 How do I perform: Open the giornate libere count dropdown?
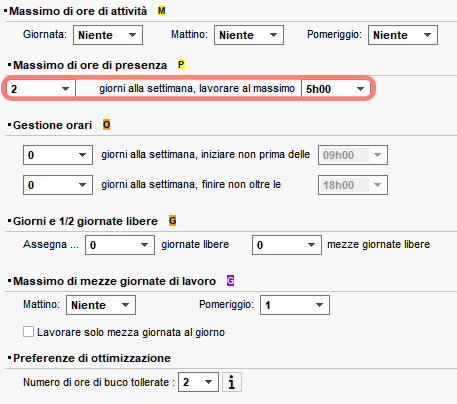coord(120,245)
